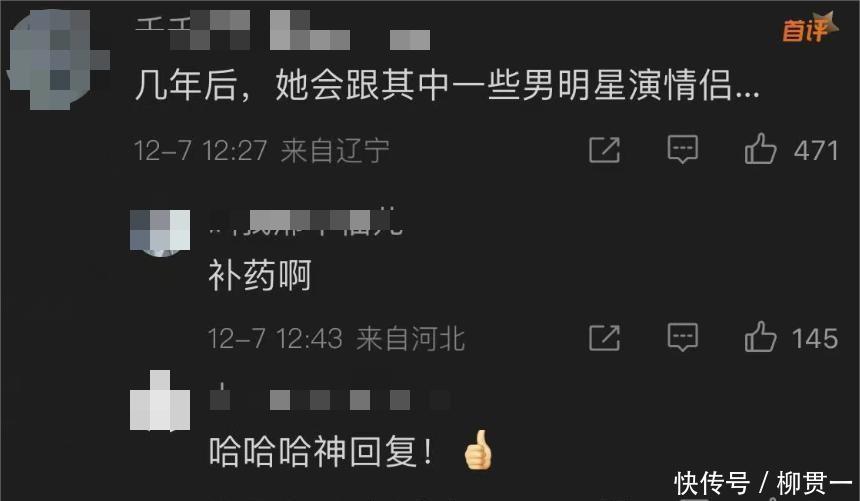This screenshot has width=860, height=501.
Task: Open username above the 哈哈哈神回复 reply
Action: (x=329, y=399)
